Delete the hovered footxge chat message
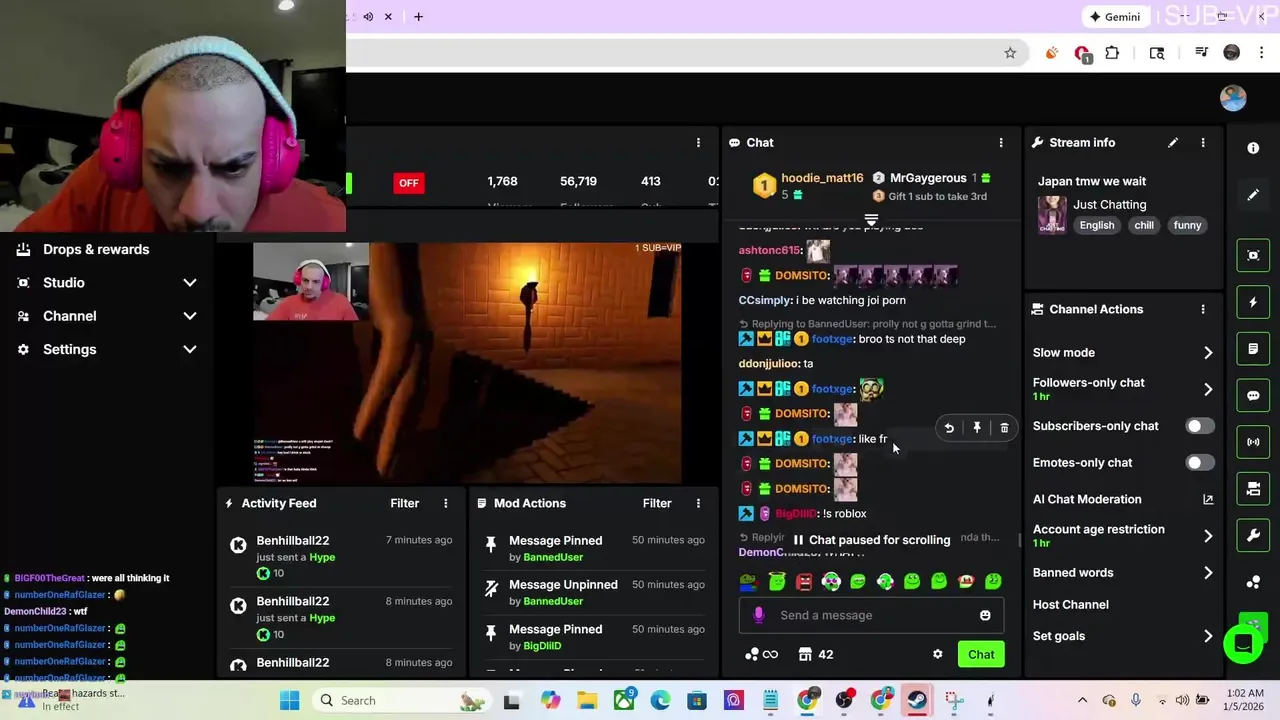This screenshot has width=1280, height=720. 1004,428
